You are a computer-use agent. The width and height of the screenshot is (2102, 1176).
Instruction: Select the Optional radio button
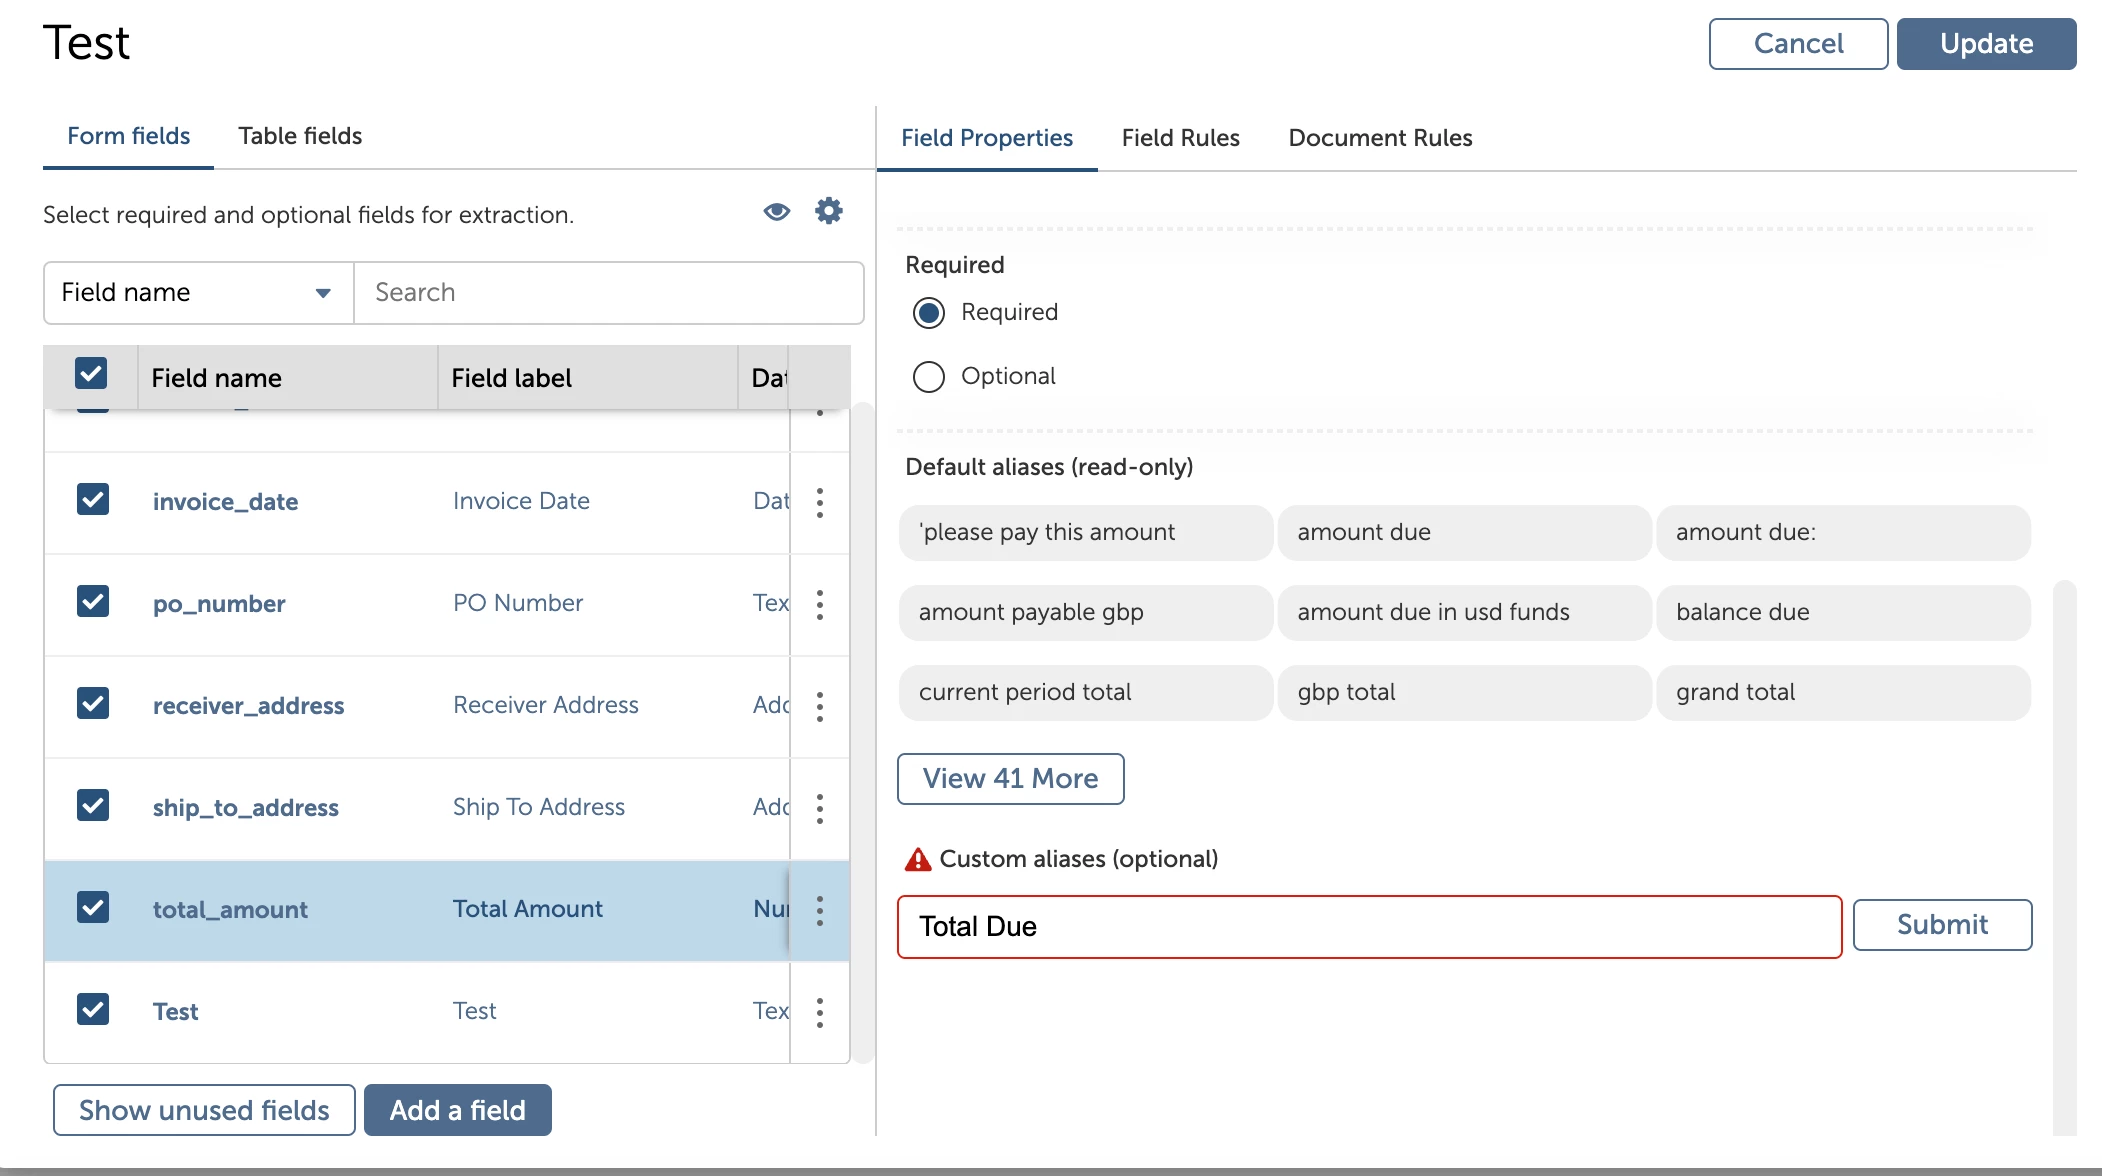tap(928, 377)
